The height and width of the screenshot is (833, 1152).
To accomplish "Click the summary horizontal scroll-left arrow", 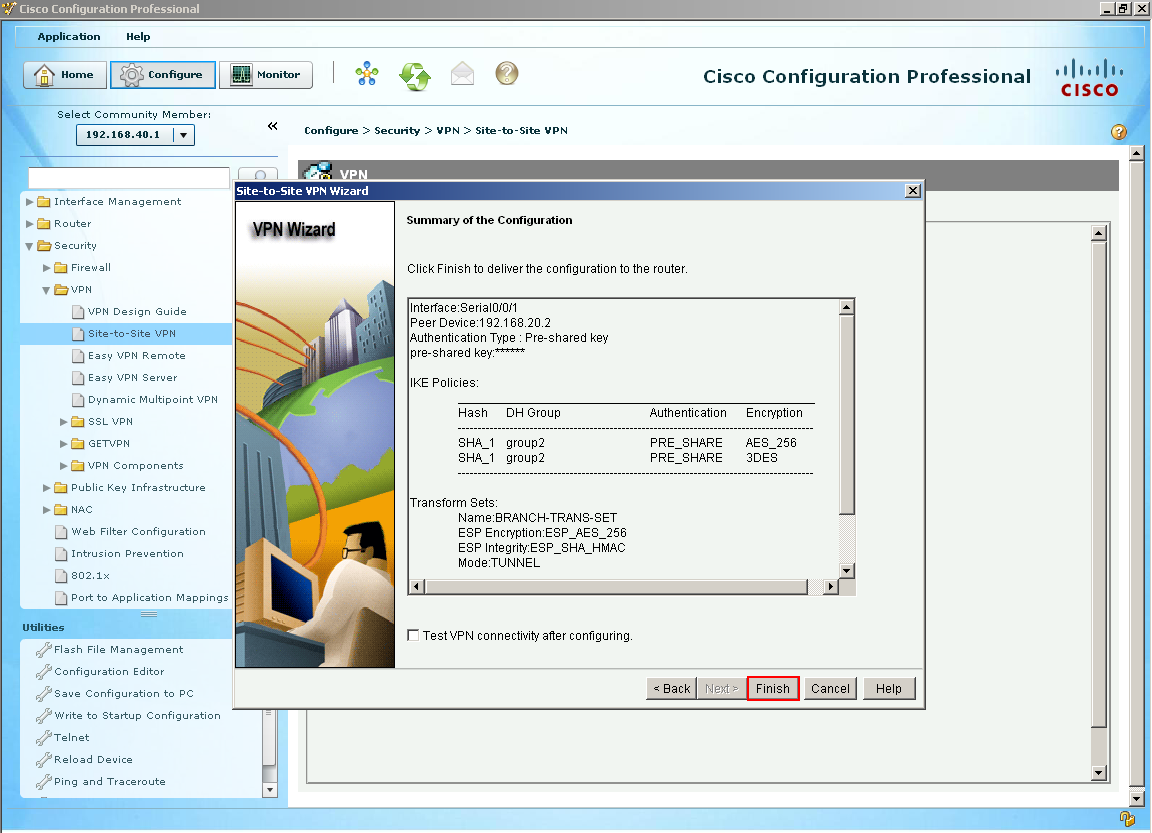I will (417, 586).
